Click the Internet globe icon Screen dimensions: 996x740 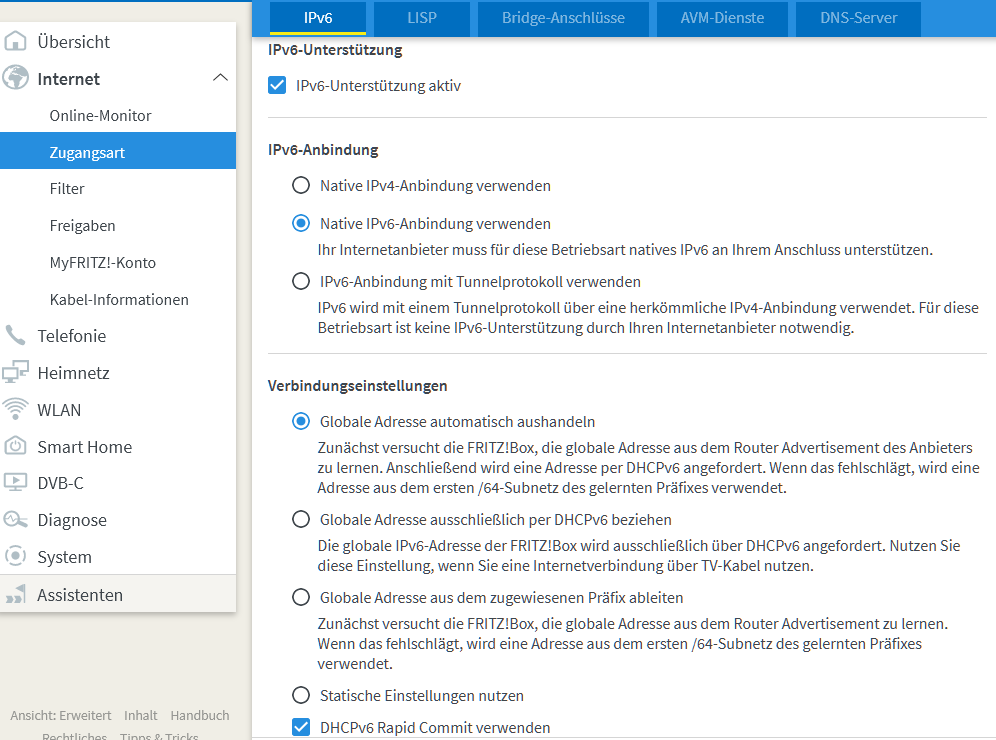point(15,78)
